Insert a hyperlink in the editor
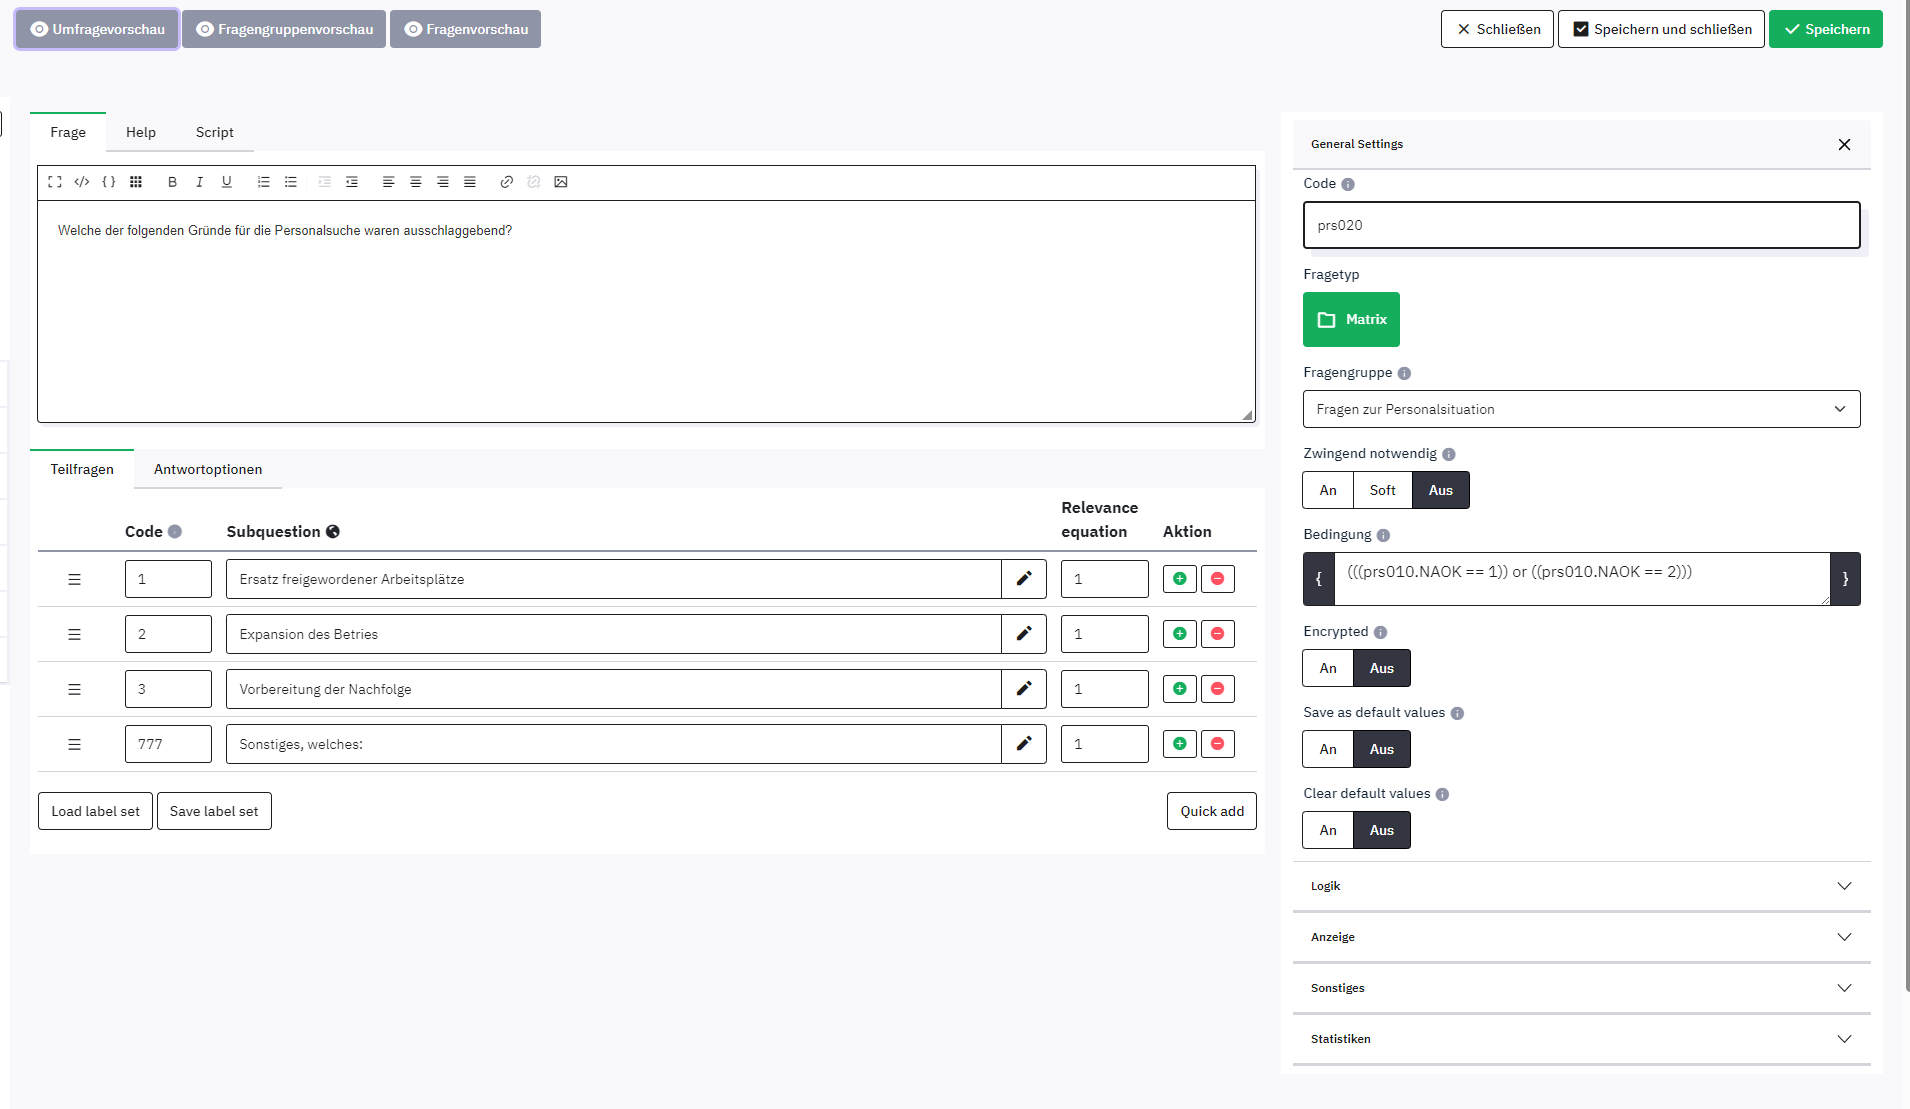The height and width of the screenshot is (1109, 1910). coord(507,182)
